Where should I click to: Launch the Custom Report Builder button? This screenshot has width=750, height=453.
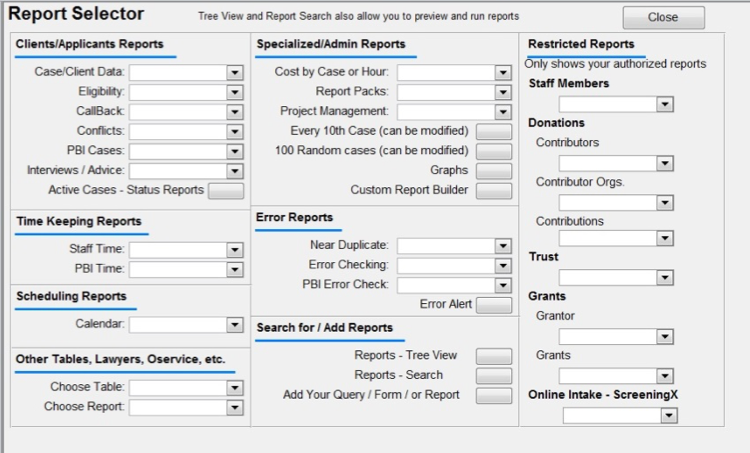[493, 190]
